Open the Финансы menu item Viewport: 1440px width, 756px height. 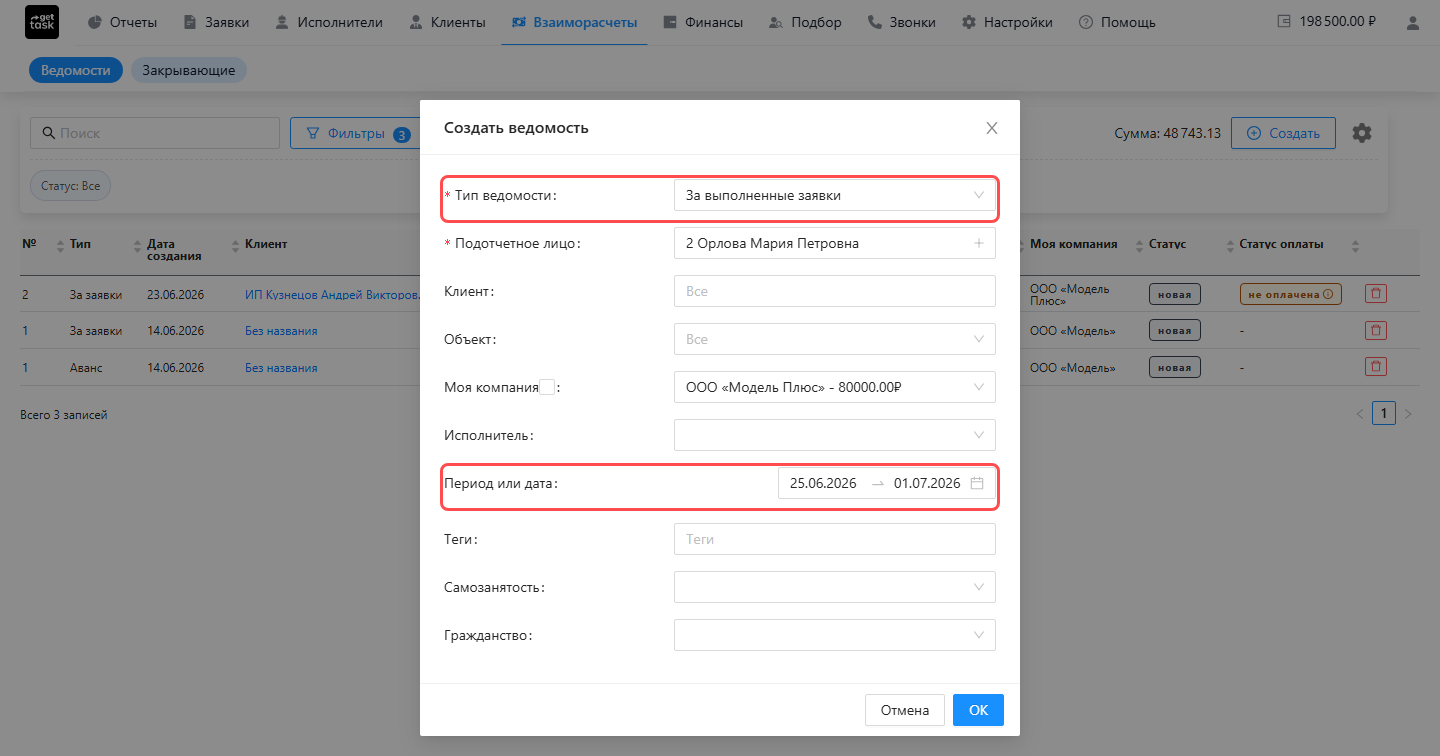(703, 22)
